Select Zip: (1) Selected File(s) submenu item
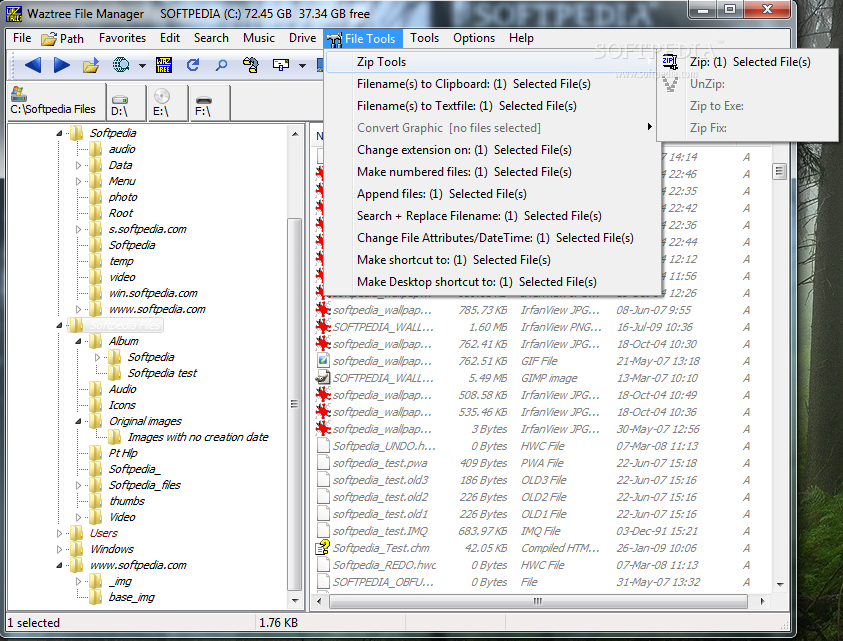Screen dimensions: 843x641 pyautogui.click(x=747, y=62)
